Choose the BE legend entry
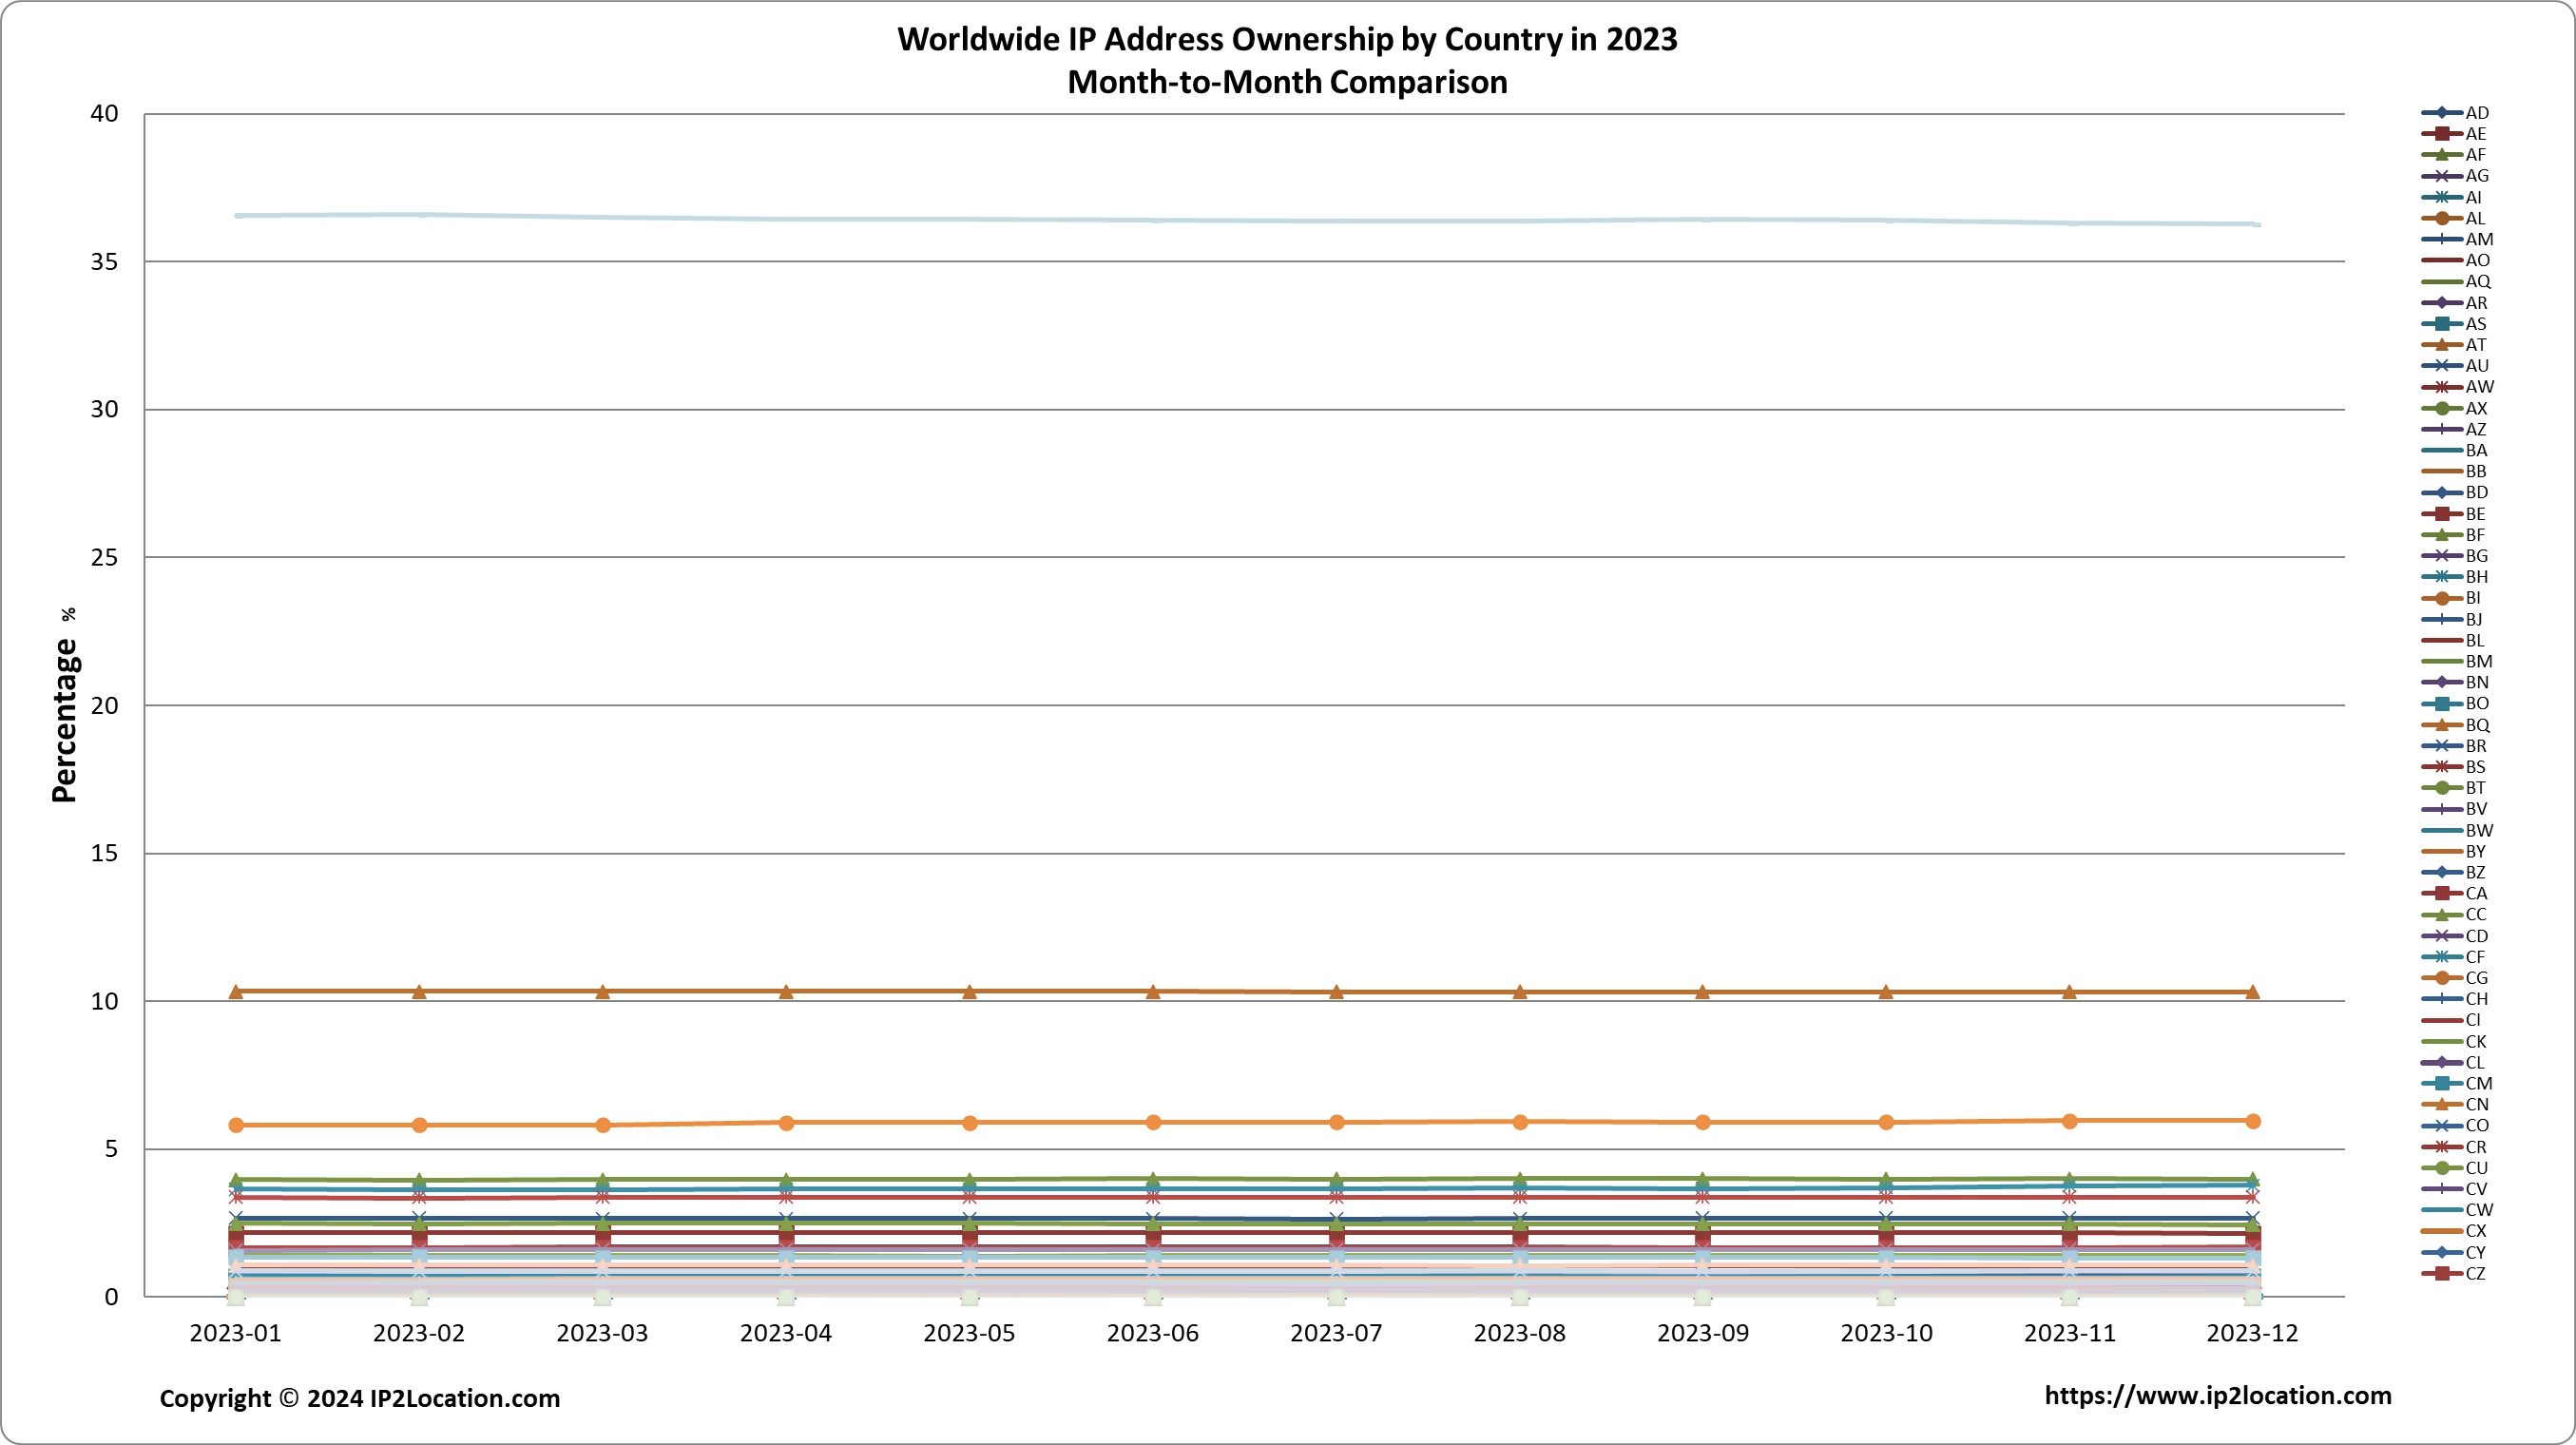 tap(2454, 514)
